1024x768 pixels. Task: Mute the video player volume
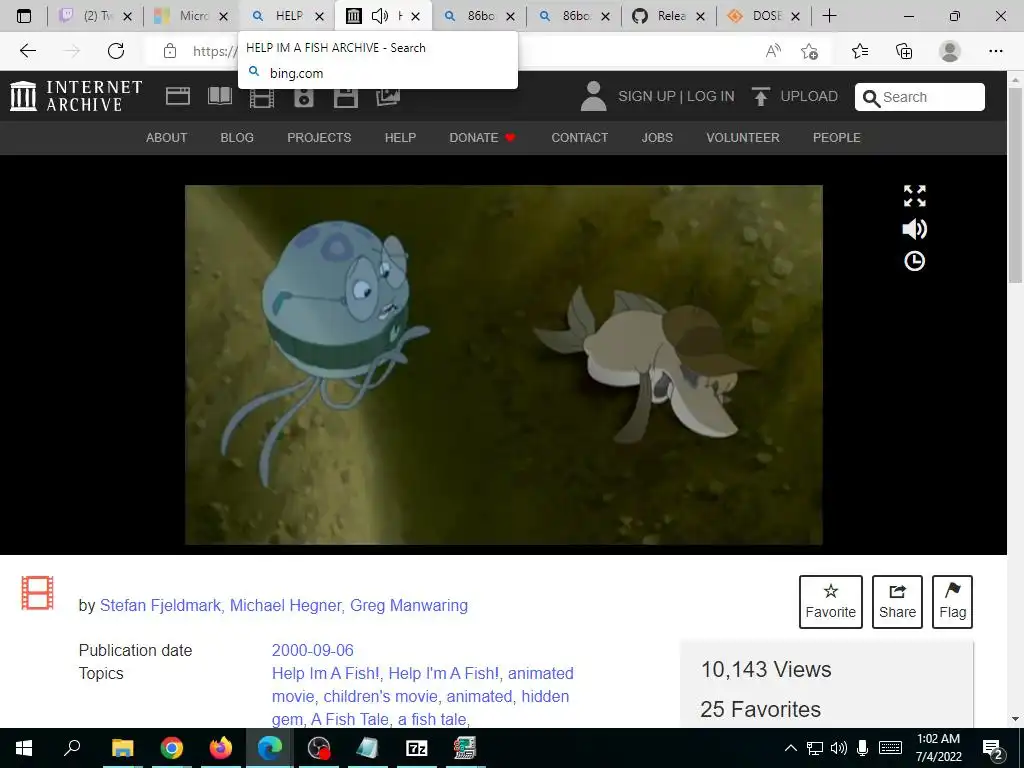[914, 229]
